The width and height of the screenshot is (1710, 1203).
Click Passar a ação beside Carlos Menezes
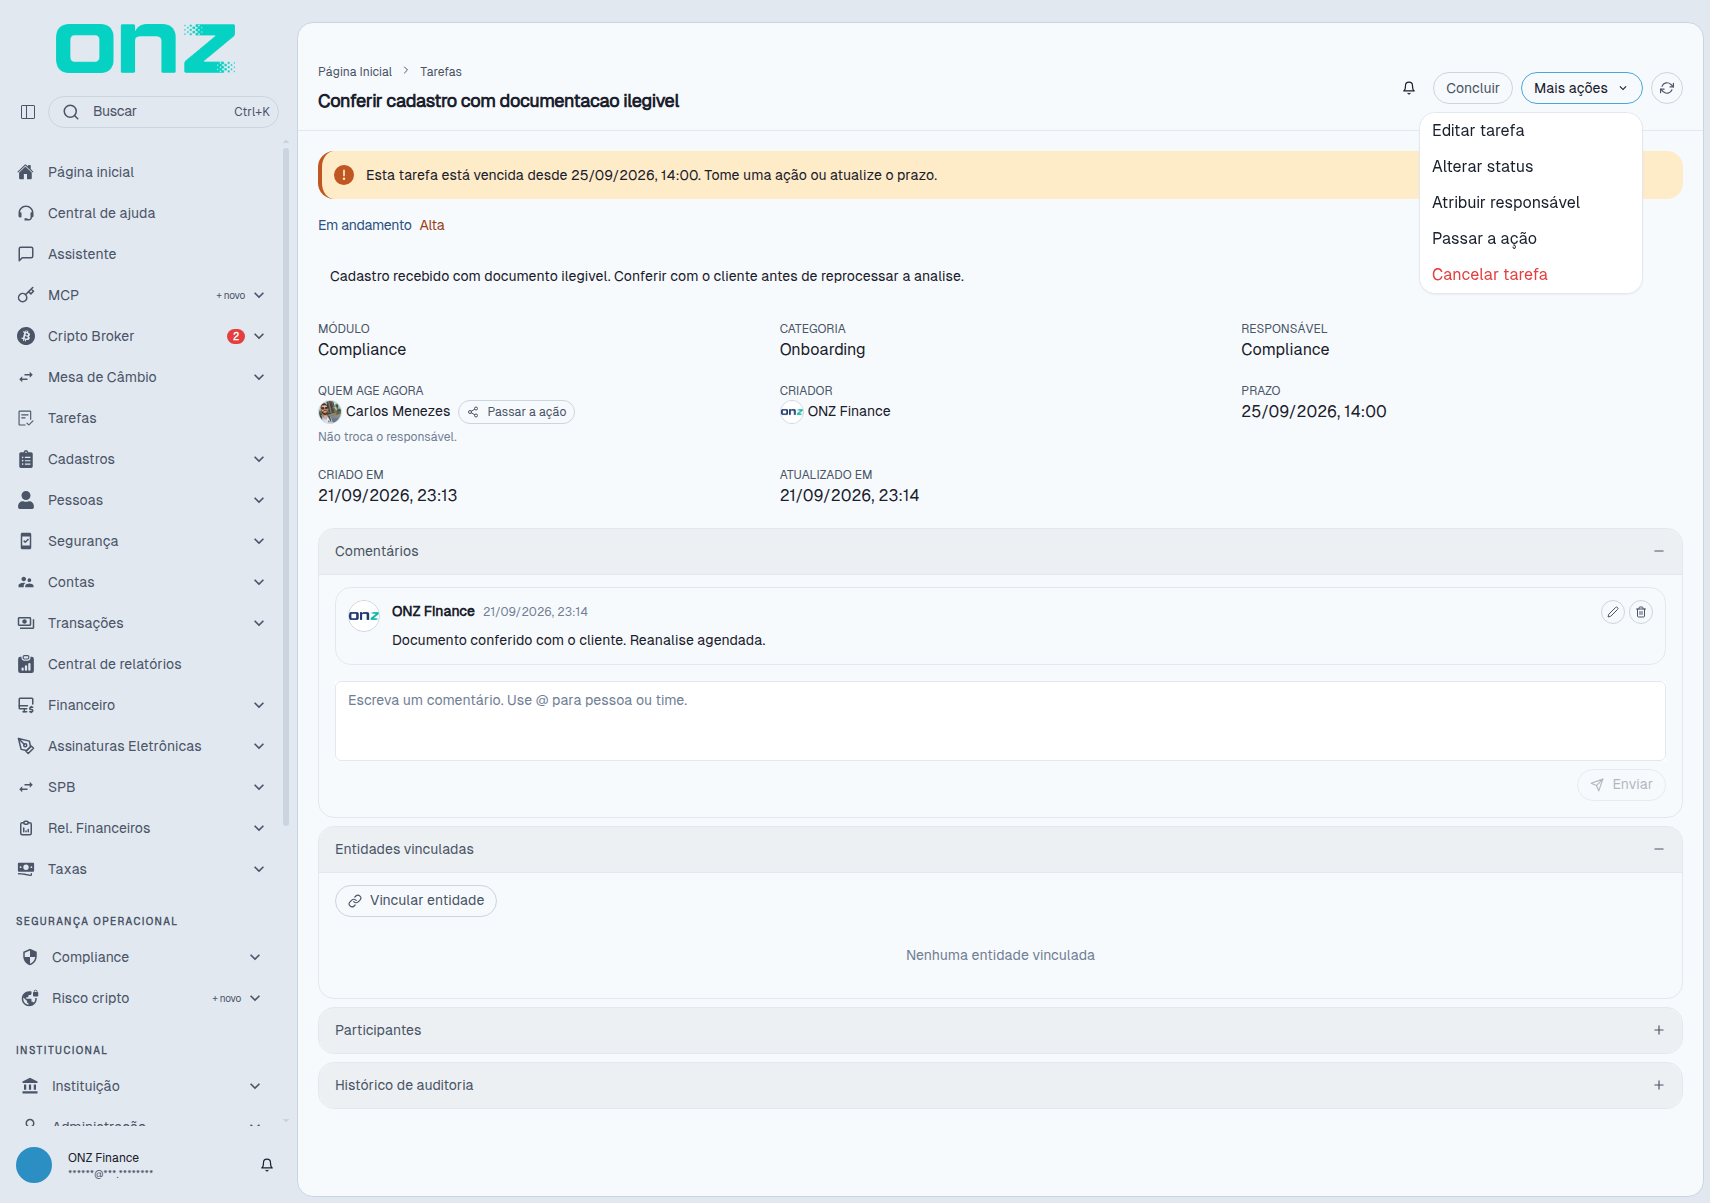pos(516,412)
